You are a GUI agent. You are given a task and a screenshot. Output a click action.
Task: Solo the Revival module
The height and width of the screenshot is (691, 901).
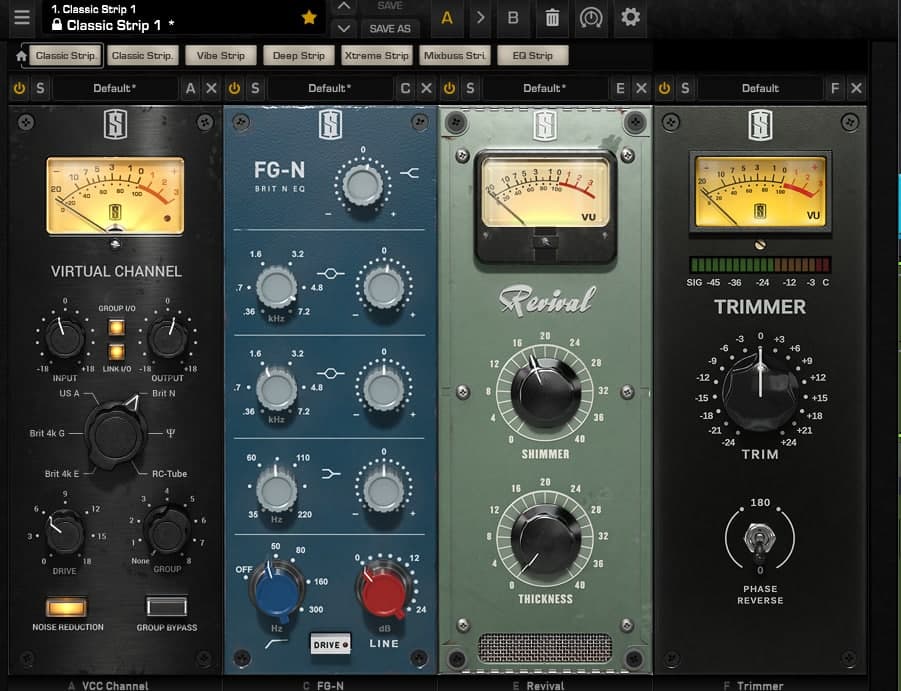coord(470,88)
